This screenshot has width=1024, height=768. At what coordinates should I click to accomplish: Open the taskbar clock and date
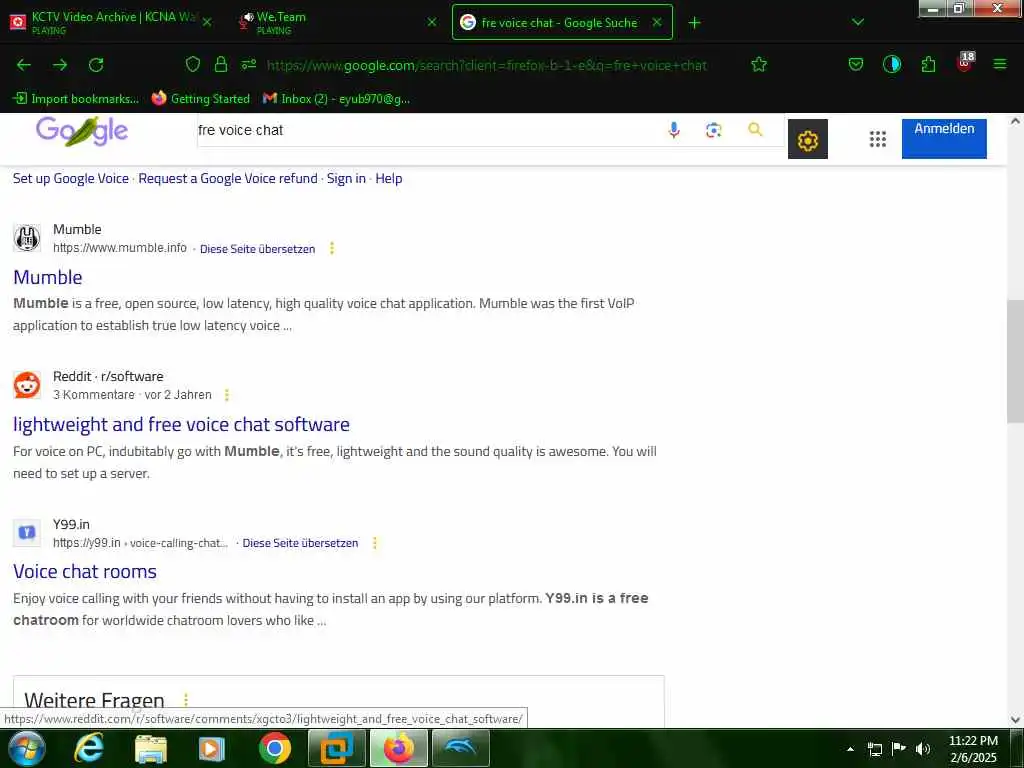tap(973, 749)
